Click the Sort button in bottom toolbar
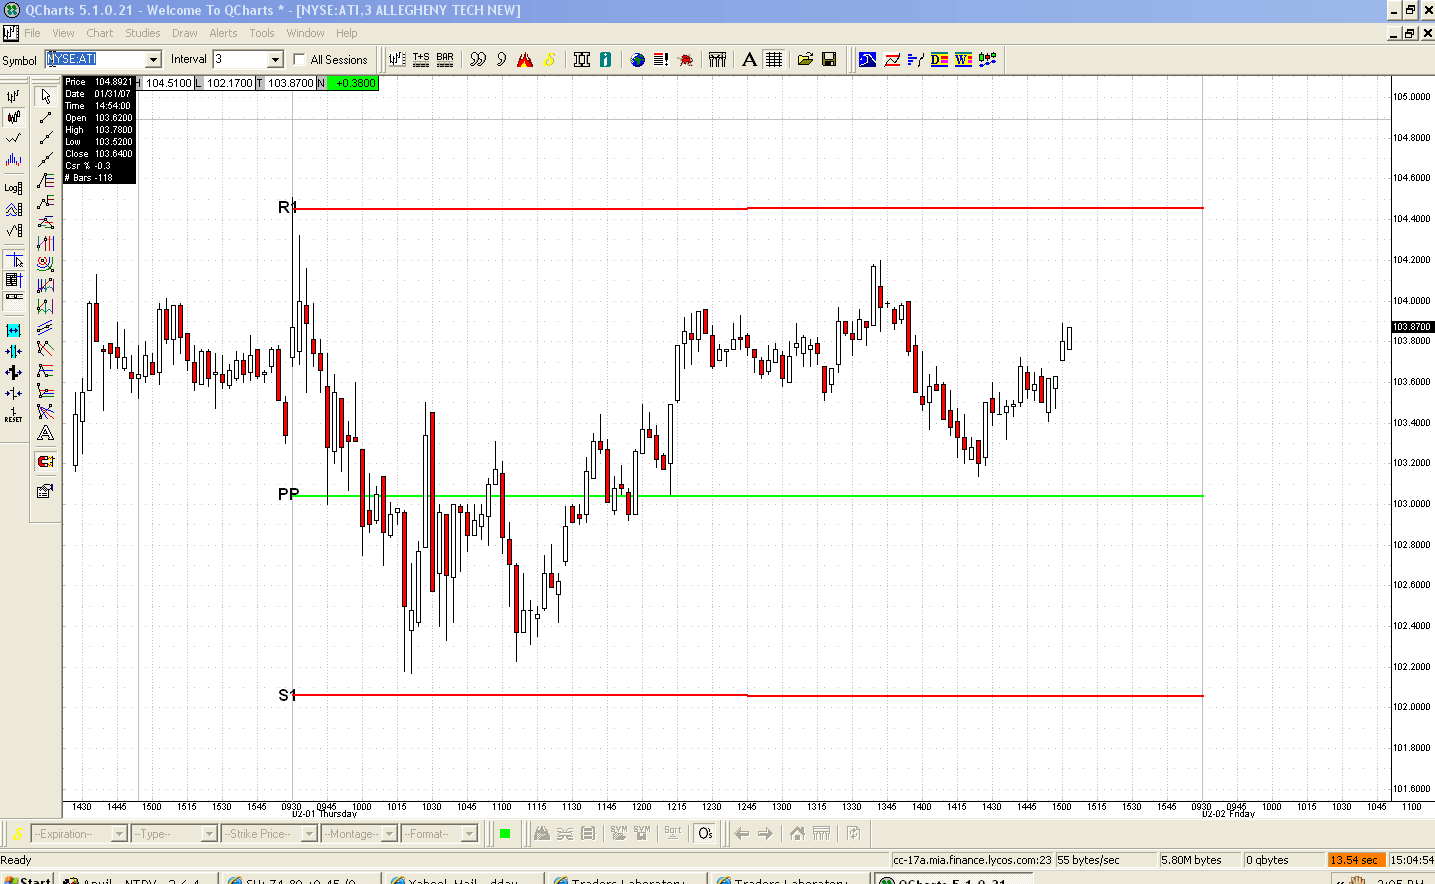This screenshot has width=1435, height=884. [673, 832]
